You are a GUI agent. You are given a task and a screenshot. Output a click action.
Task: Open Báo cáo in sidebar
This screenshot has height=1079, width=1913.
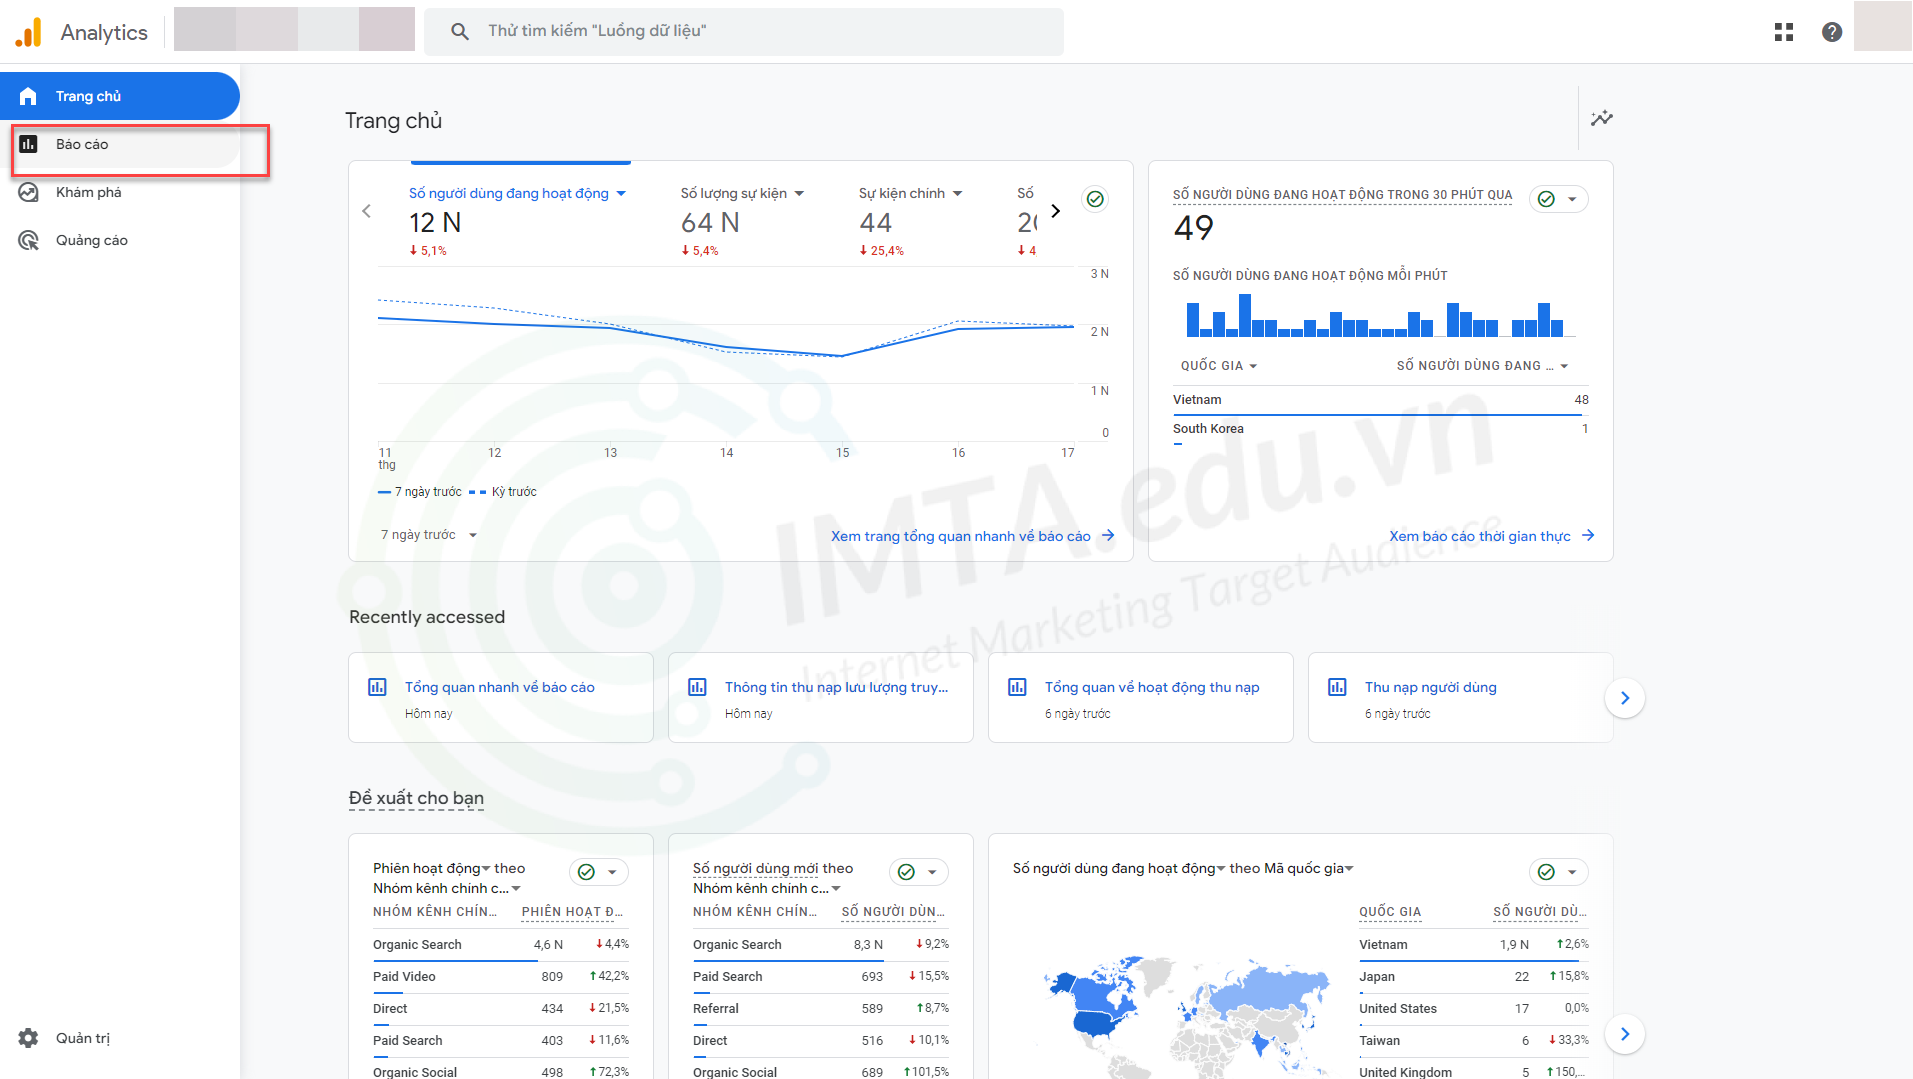[x=120, y=144]
